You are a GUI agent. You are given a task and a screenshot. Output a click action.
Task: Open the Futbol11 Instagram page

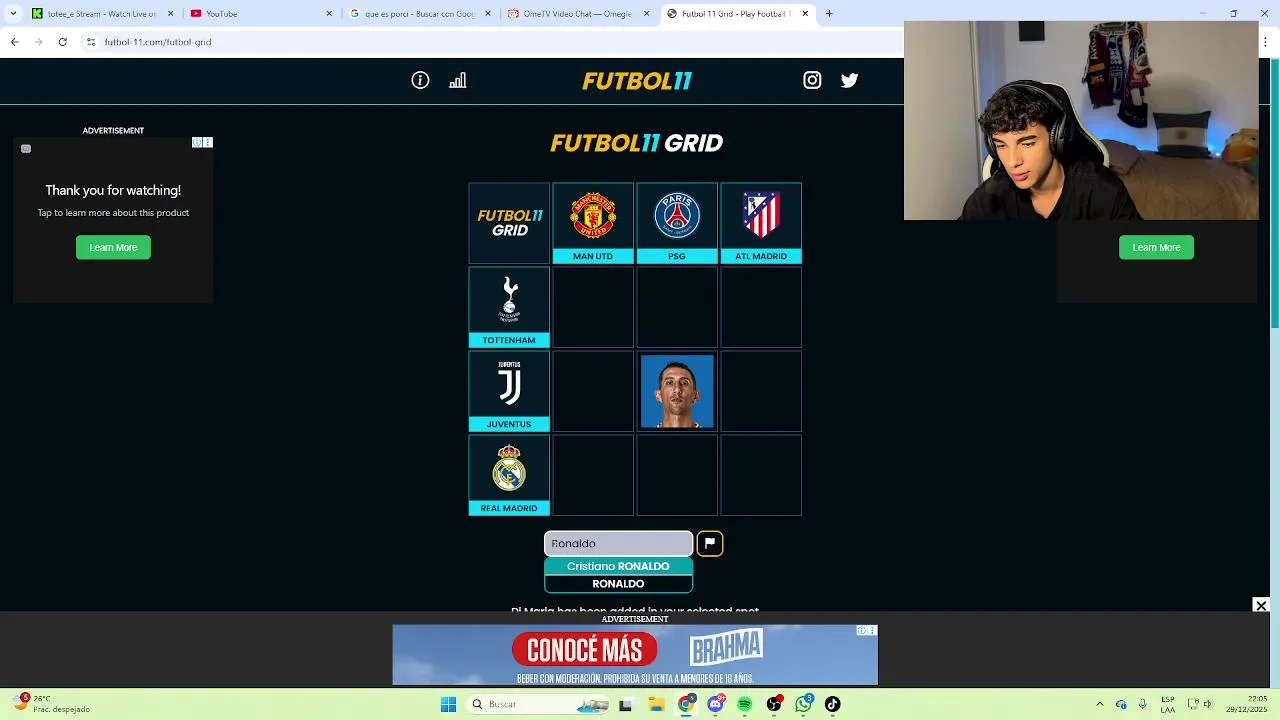pos(812,80)
